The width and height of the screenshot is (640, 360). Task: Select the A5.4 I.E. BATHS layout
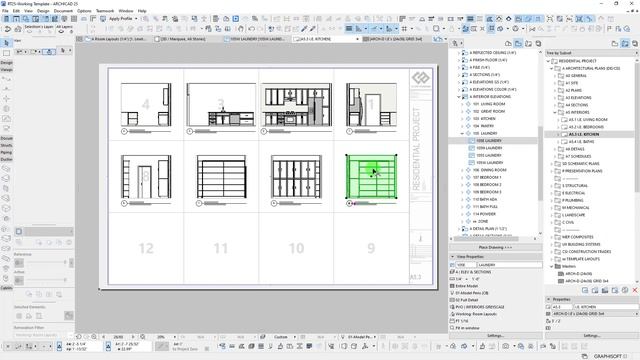click(x=582, y=142)
